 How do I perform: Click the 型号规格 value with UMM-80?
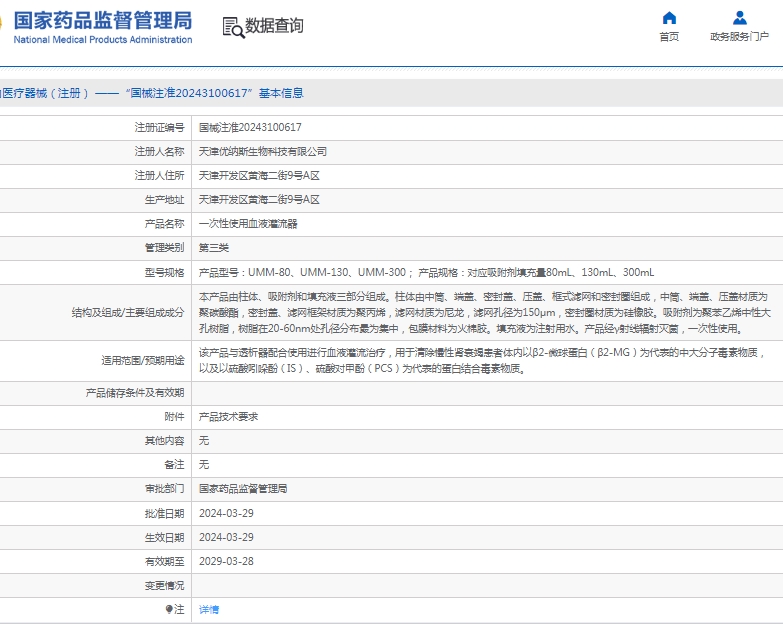426,272
